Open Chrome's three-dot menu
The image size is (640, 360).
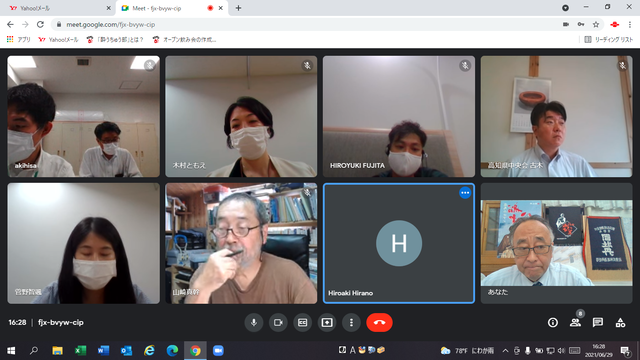[x=630, y=24]
